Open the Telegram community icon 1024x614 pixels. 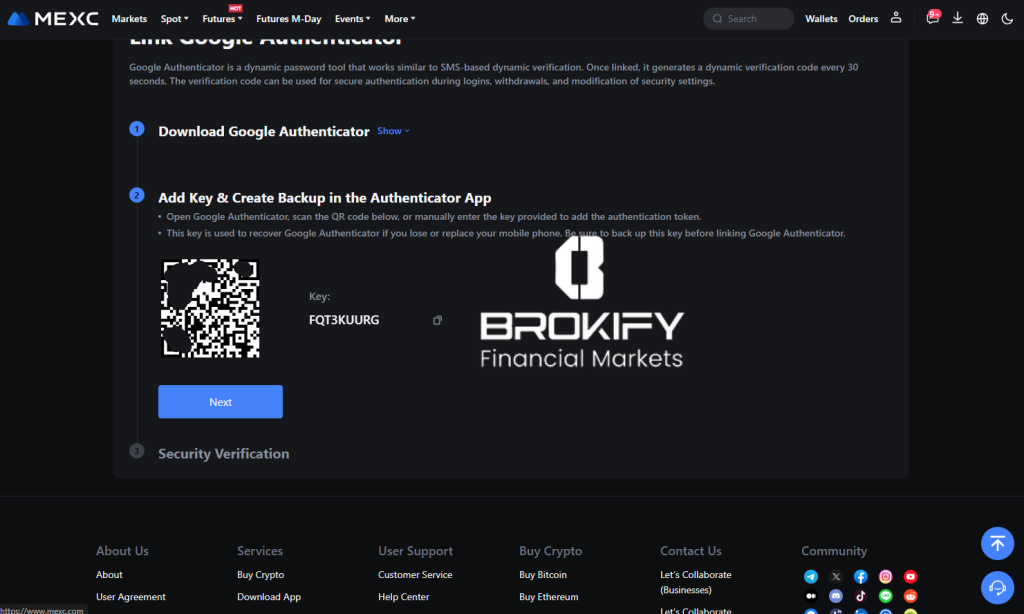coord(811,577)
